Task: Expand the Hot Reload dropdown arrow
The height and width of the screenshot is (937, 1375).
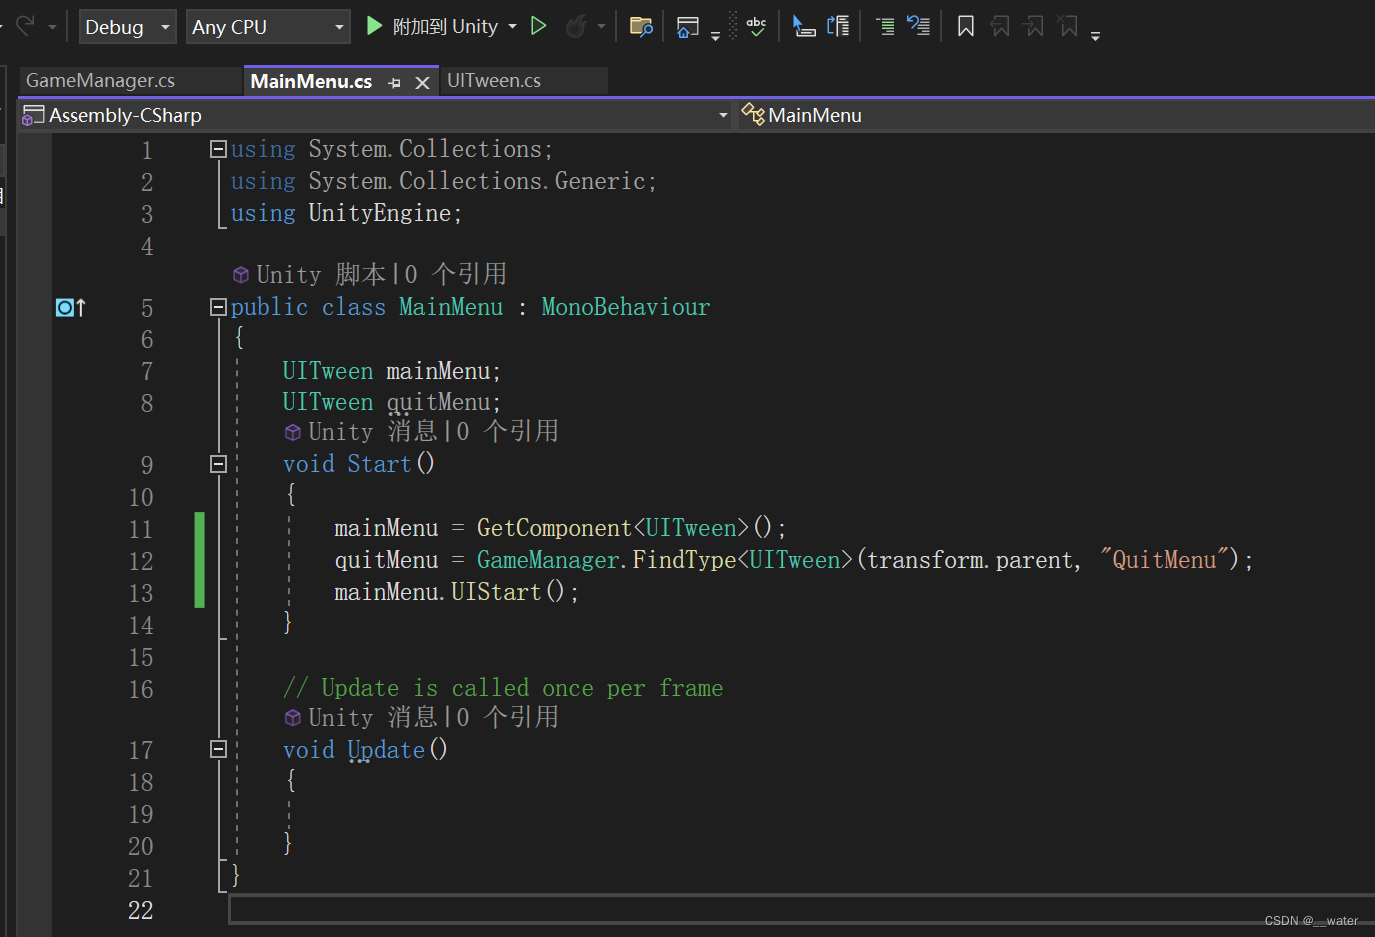Action: pos(601,26)
